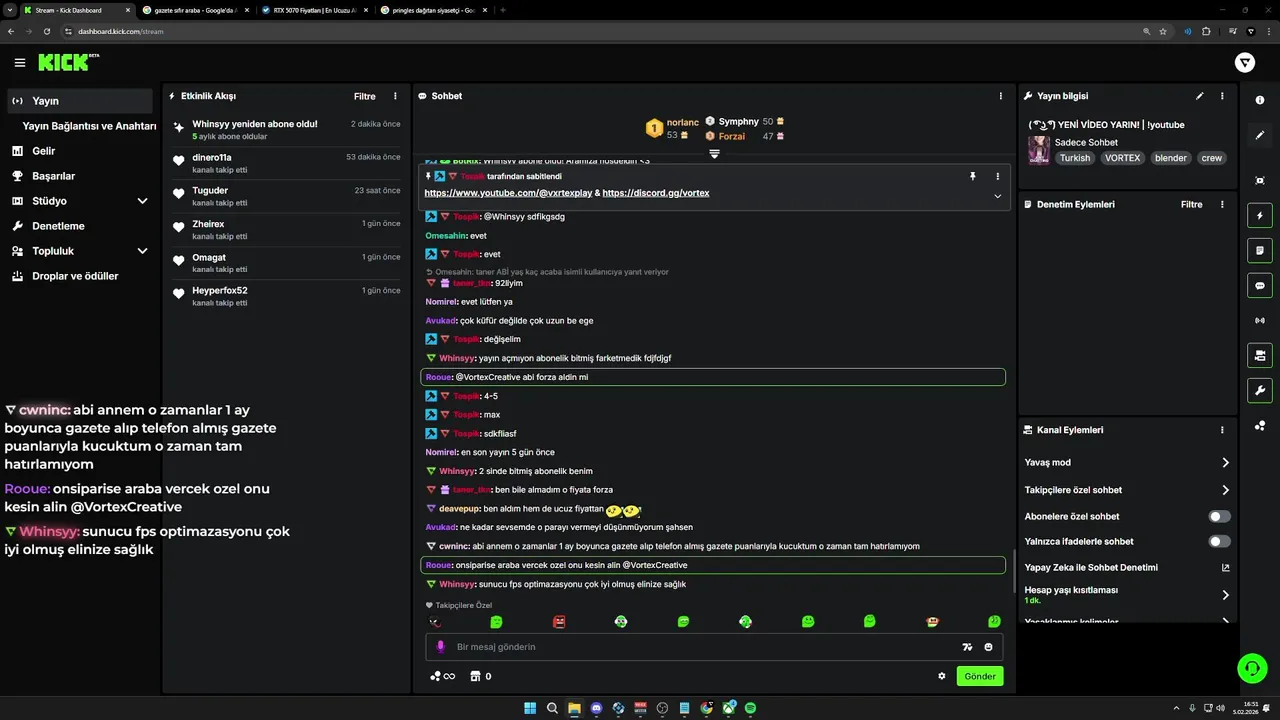1280x720 pixels.
Task: Open the hamburger menu beside Kick logo
Action: pos(20,62)
